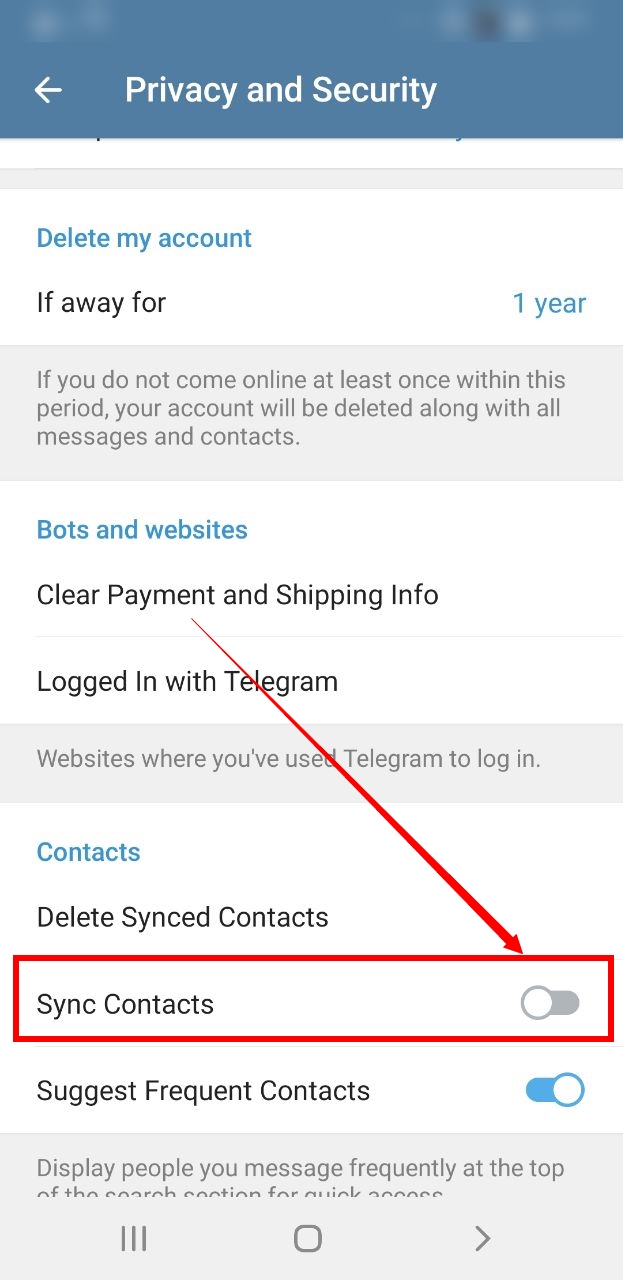Tap the Delete my account header
The width and height of the screenshot is (623, 1280).
[144, 238]
